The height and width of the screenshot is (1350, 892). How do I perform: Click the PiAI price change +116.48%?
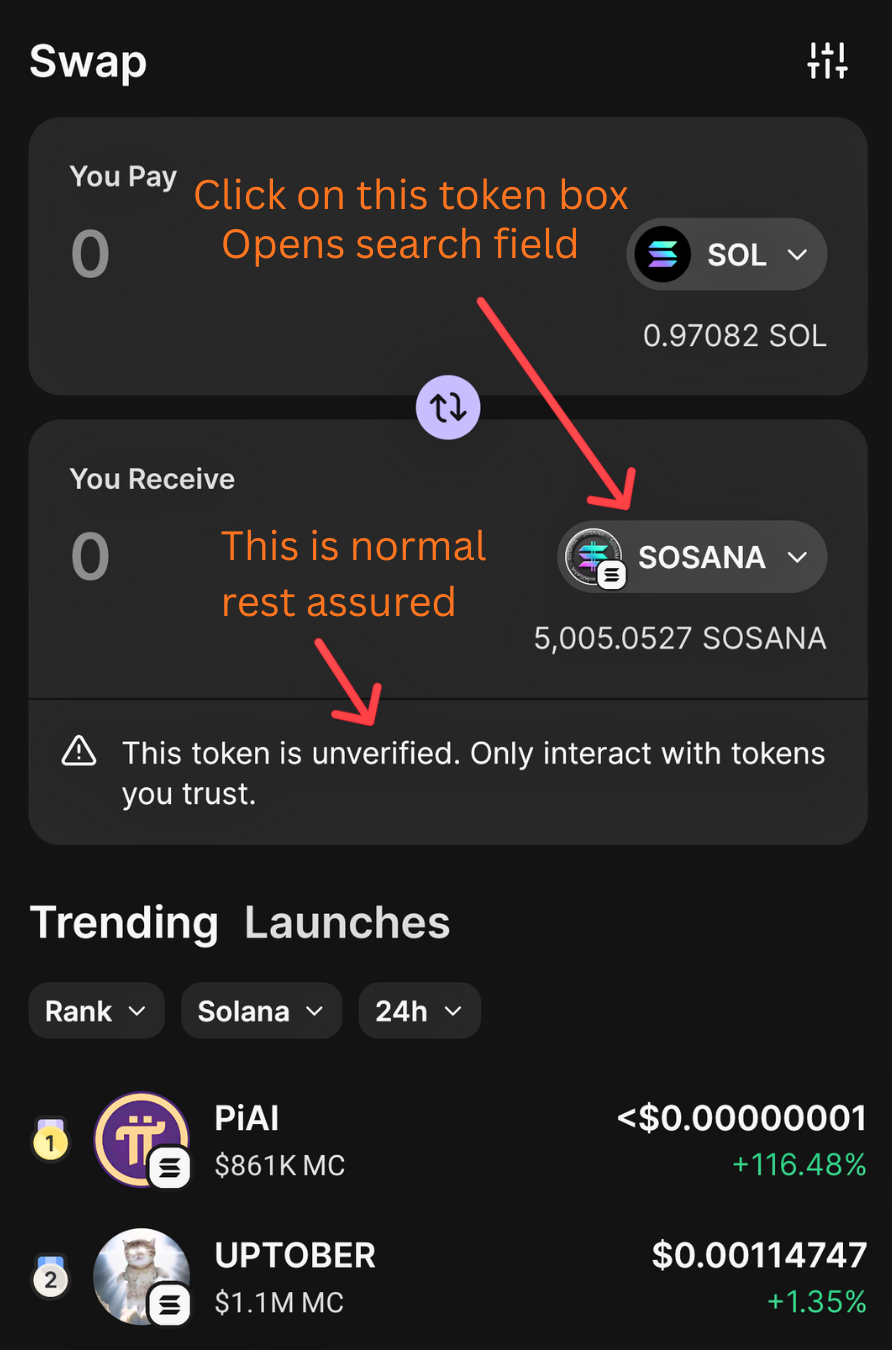click(x=797, y=1164)
